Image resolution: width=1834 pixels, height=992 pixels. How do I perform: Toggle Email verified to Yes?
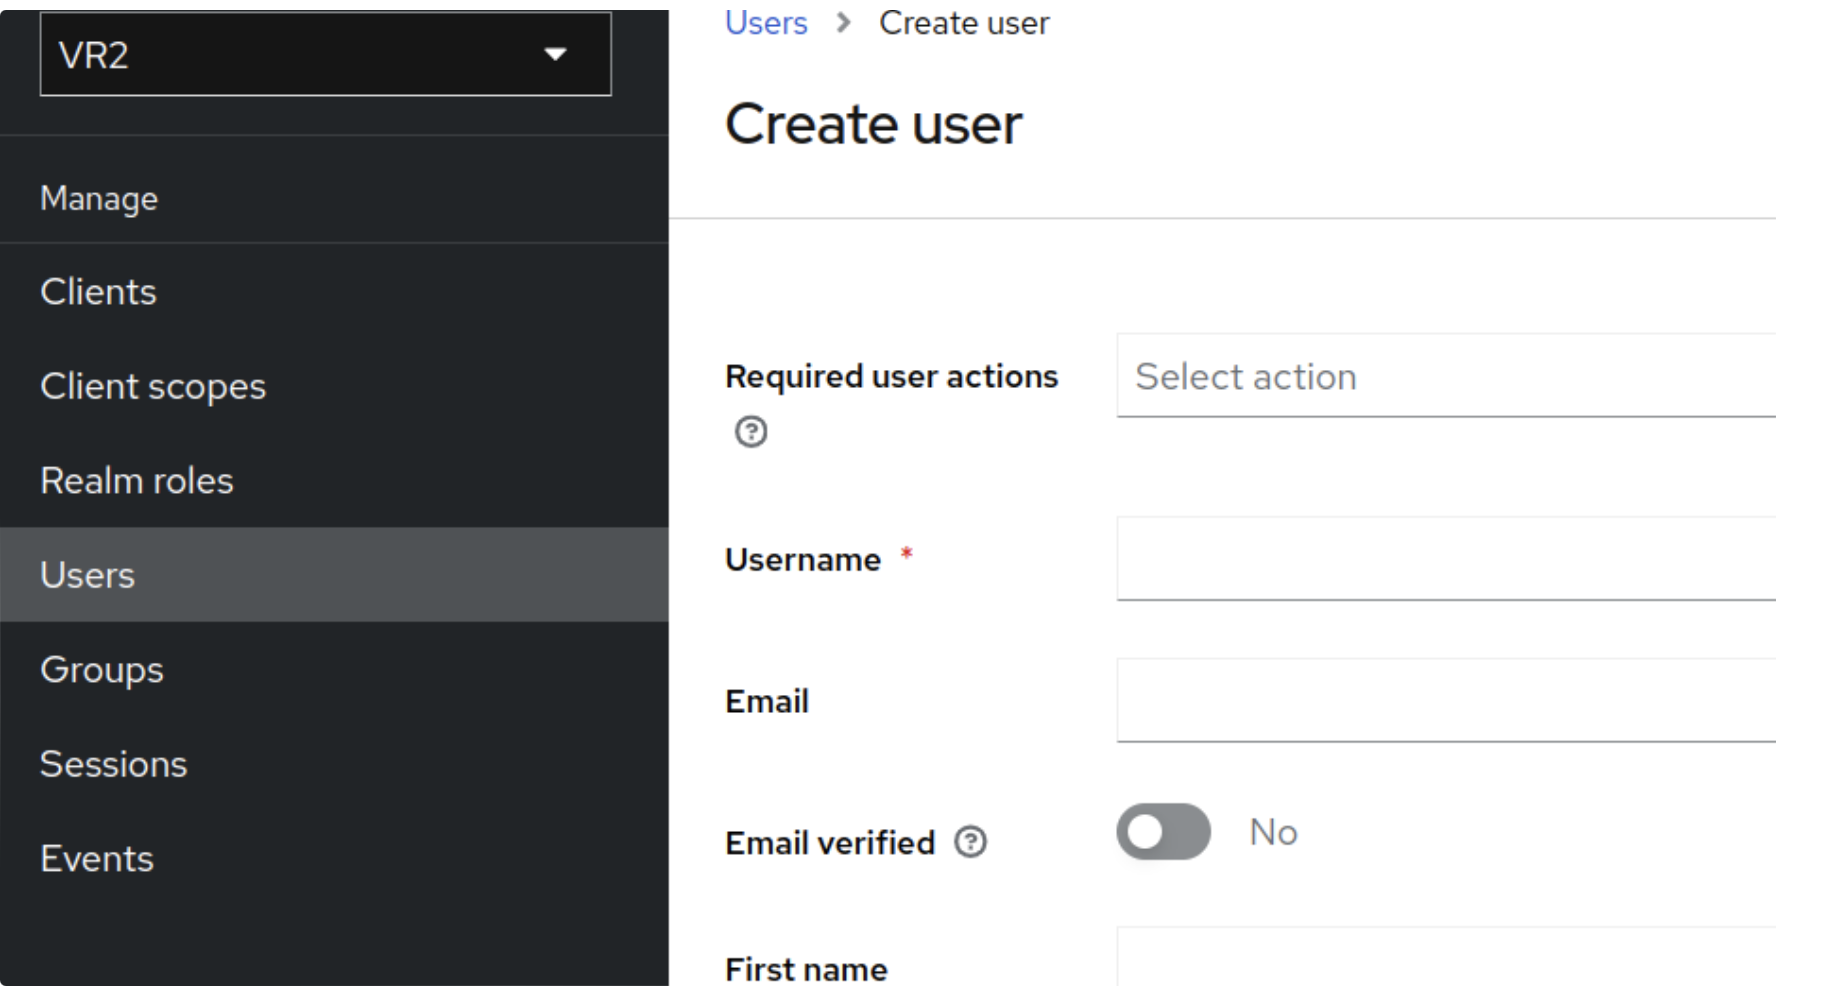(x=1163, y=832)
